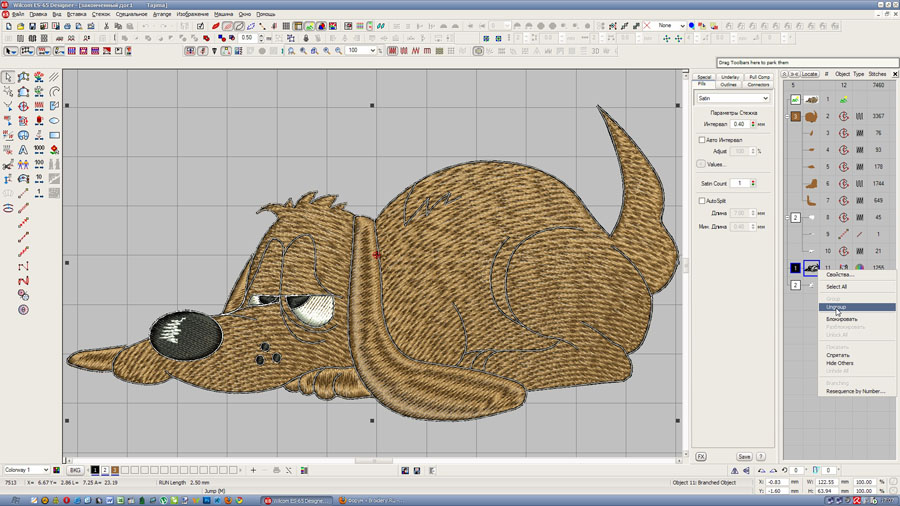The height and width of the screenshot is (506, 900).
Task: Select the scissors trim tool in toolbox
Action: pyautogui.click(x=8, y=164)
